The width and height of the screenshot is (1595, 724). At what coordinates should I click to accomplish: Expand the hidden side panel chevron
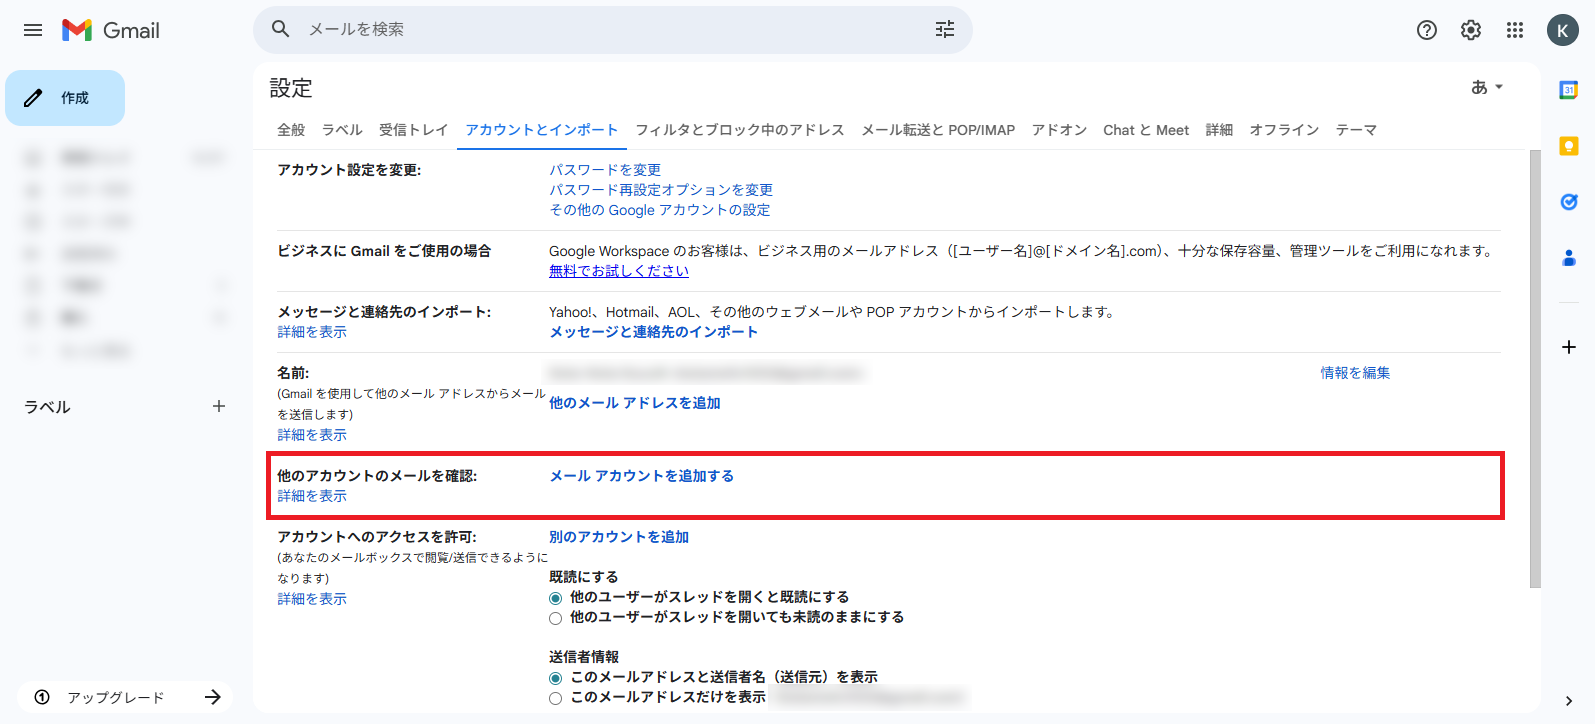tap(1568, 701)
